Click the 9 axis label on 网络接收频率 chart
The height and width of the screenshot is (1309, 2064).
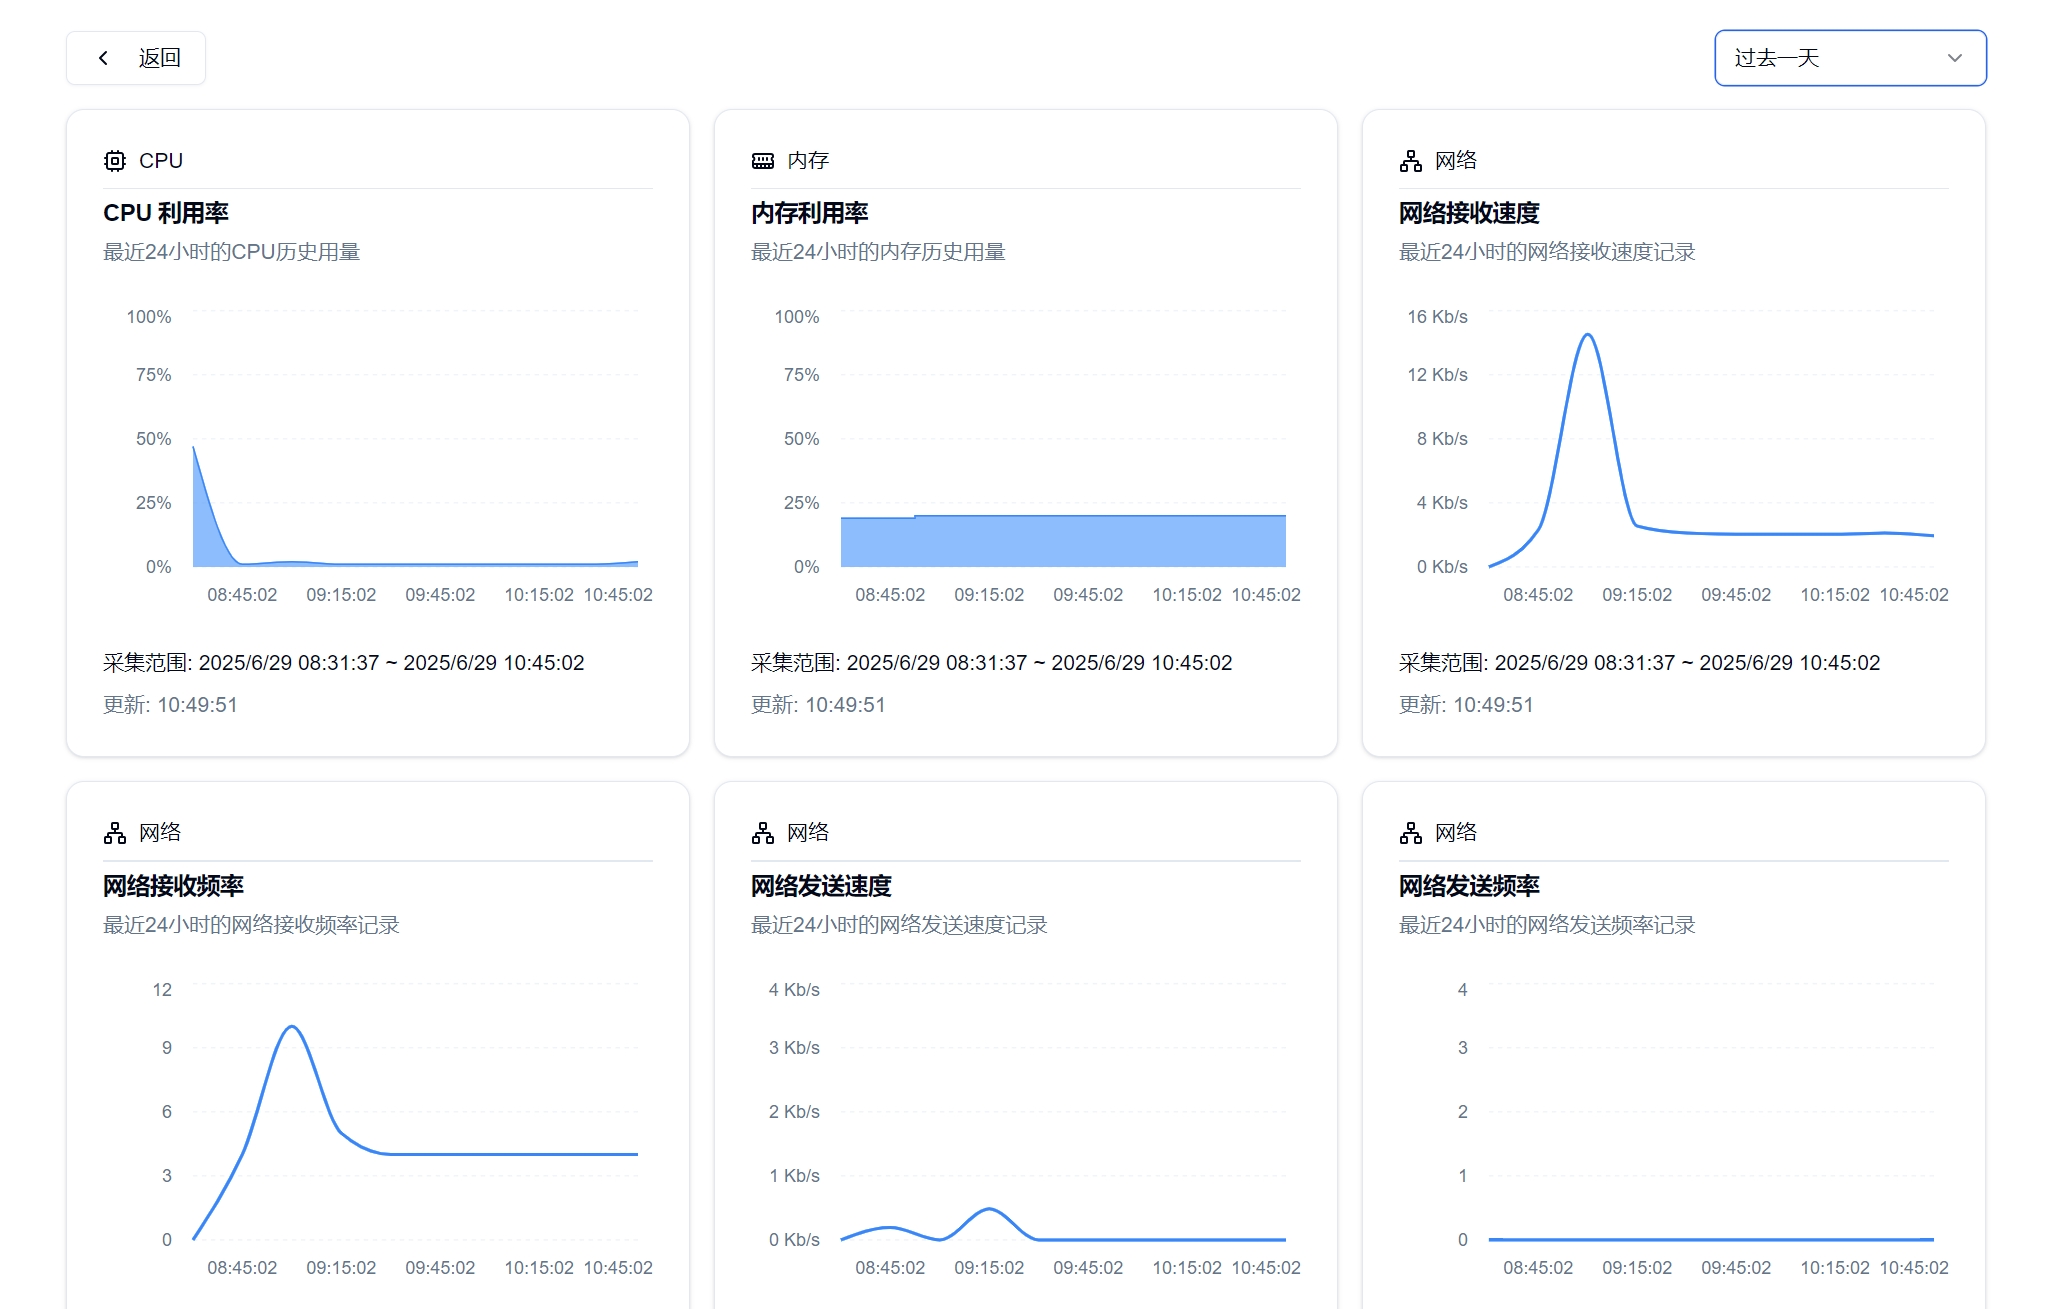point(167,1048)
